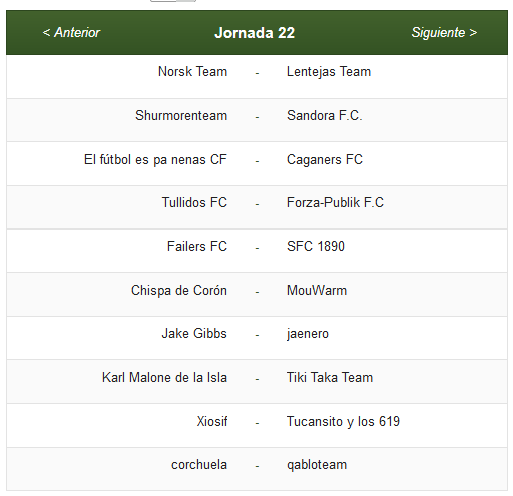Screen dimensions: 513x496
Task: Click SFC 1890 team name
Action: pos(316,246)
